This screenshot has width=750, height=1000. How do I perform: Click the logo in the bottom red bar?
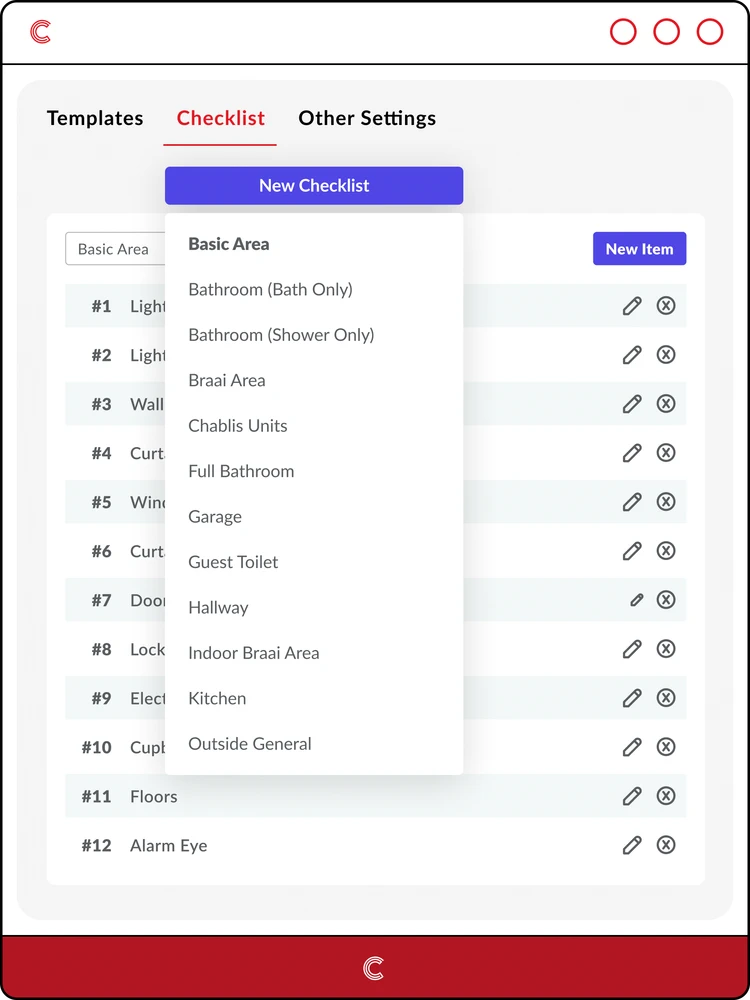click(x=374, y=967)
